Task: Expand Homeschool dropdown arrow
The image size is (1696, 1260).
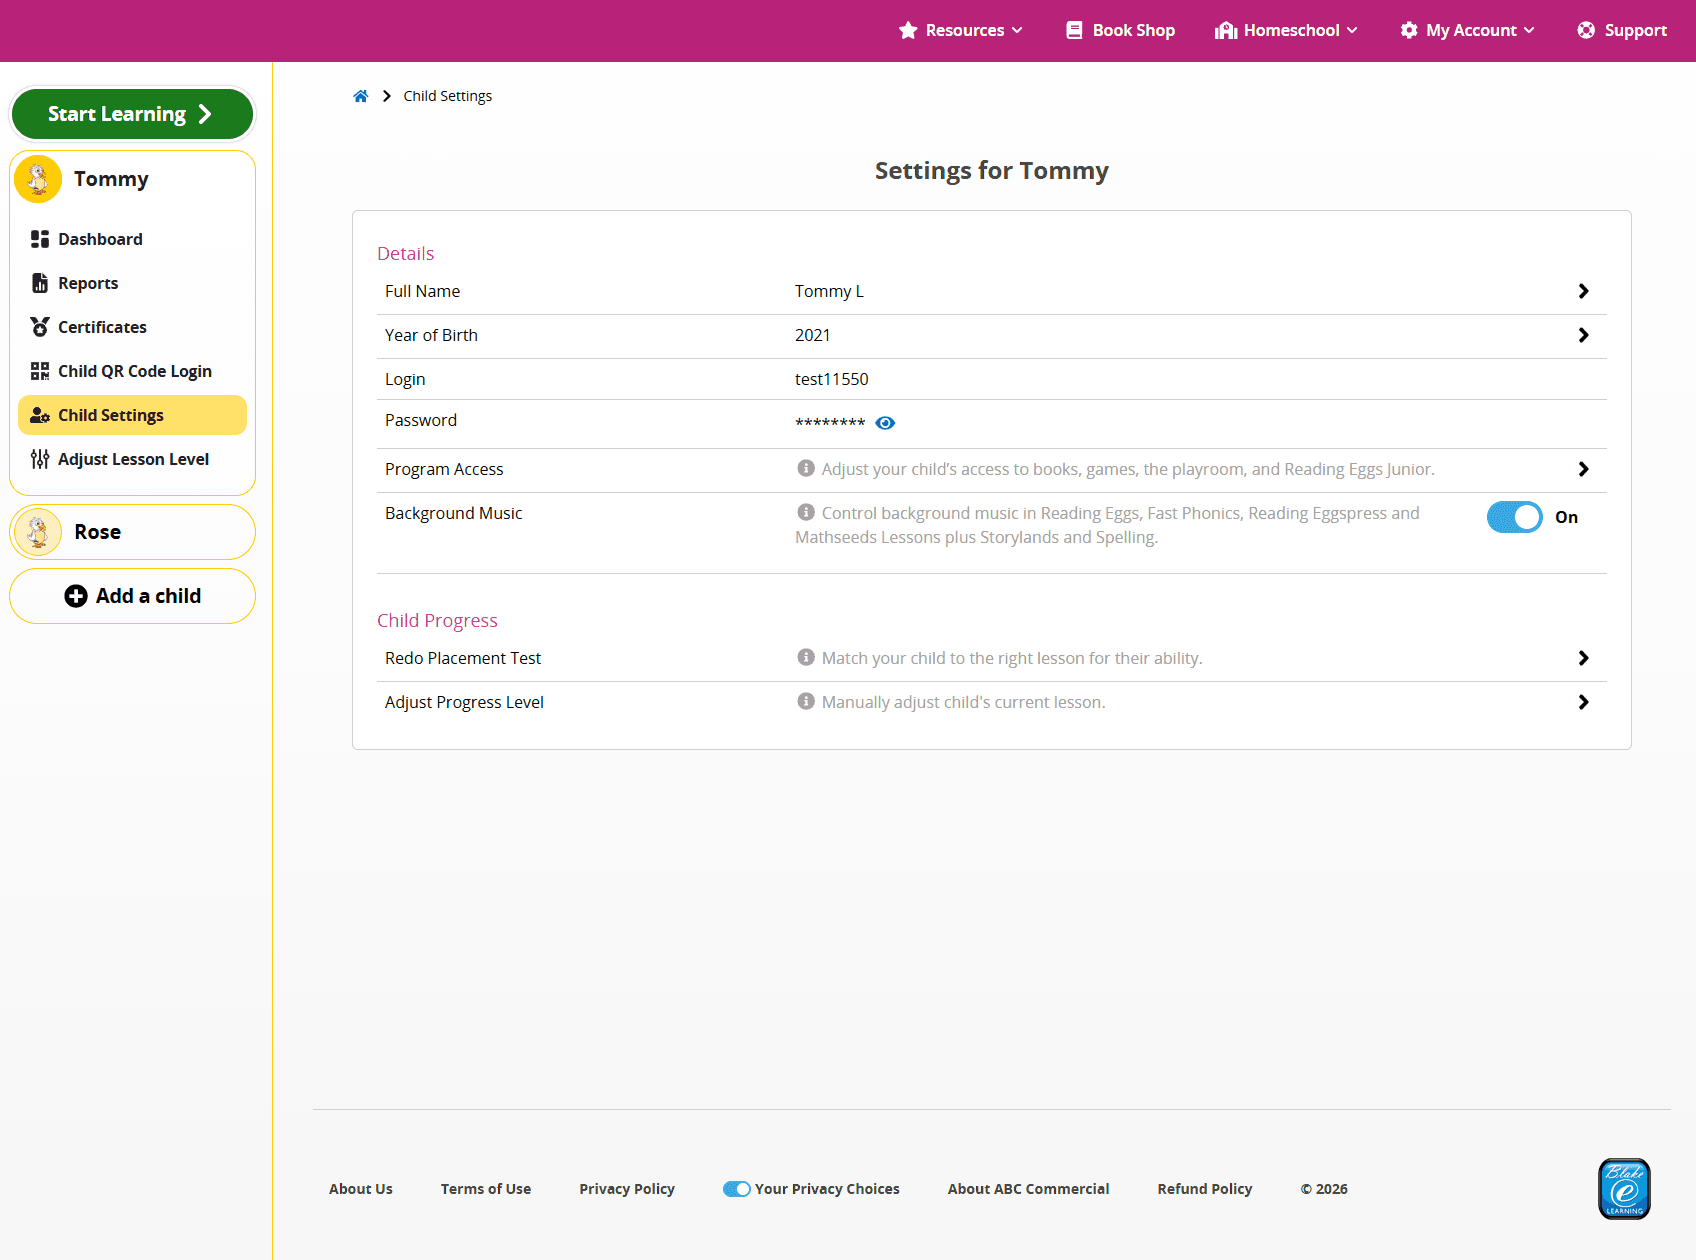Action: [x=1352, y=30]
